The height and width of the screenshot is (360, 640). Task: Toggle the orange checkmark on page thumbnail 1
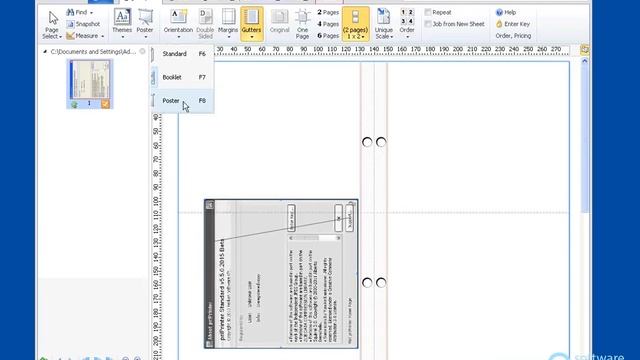pyautogui.click(x=105, y=104)
